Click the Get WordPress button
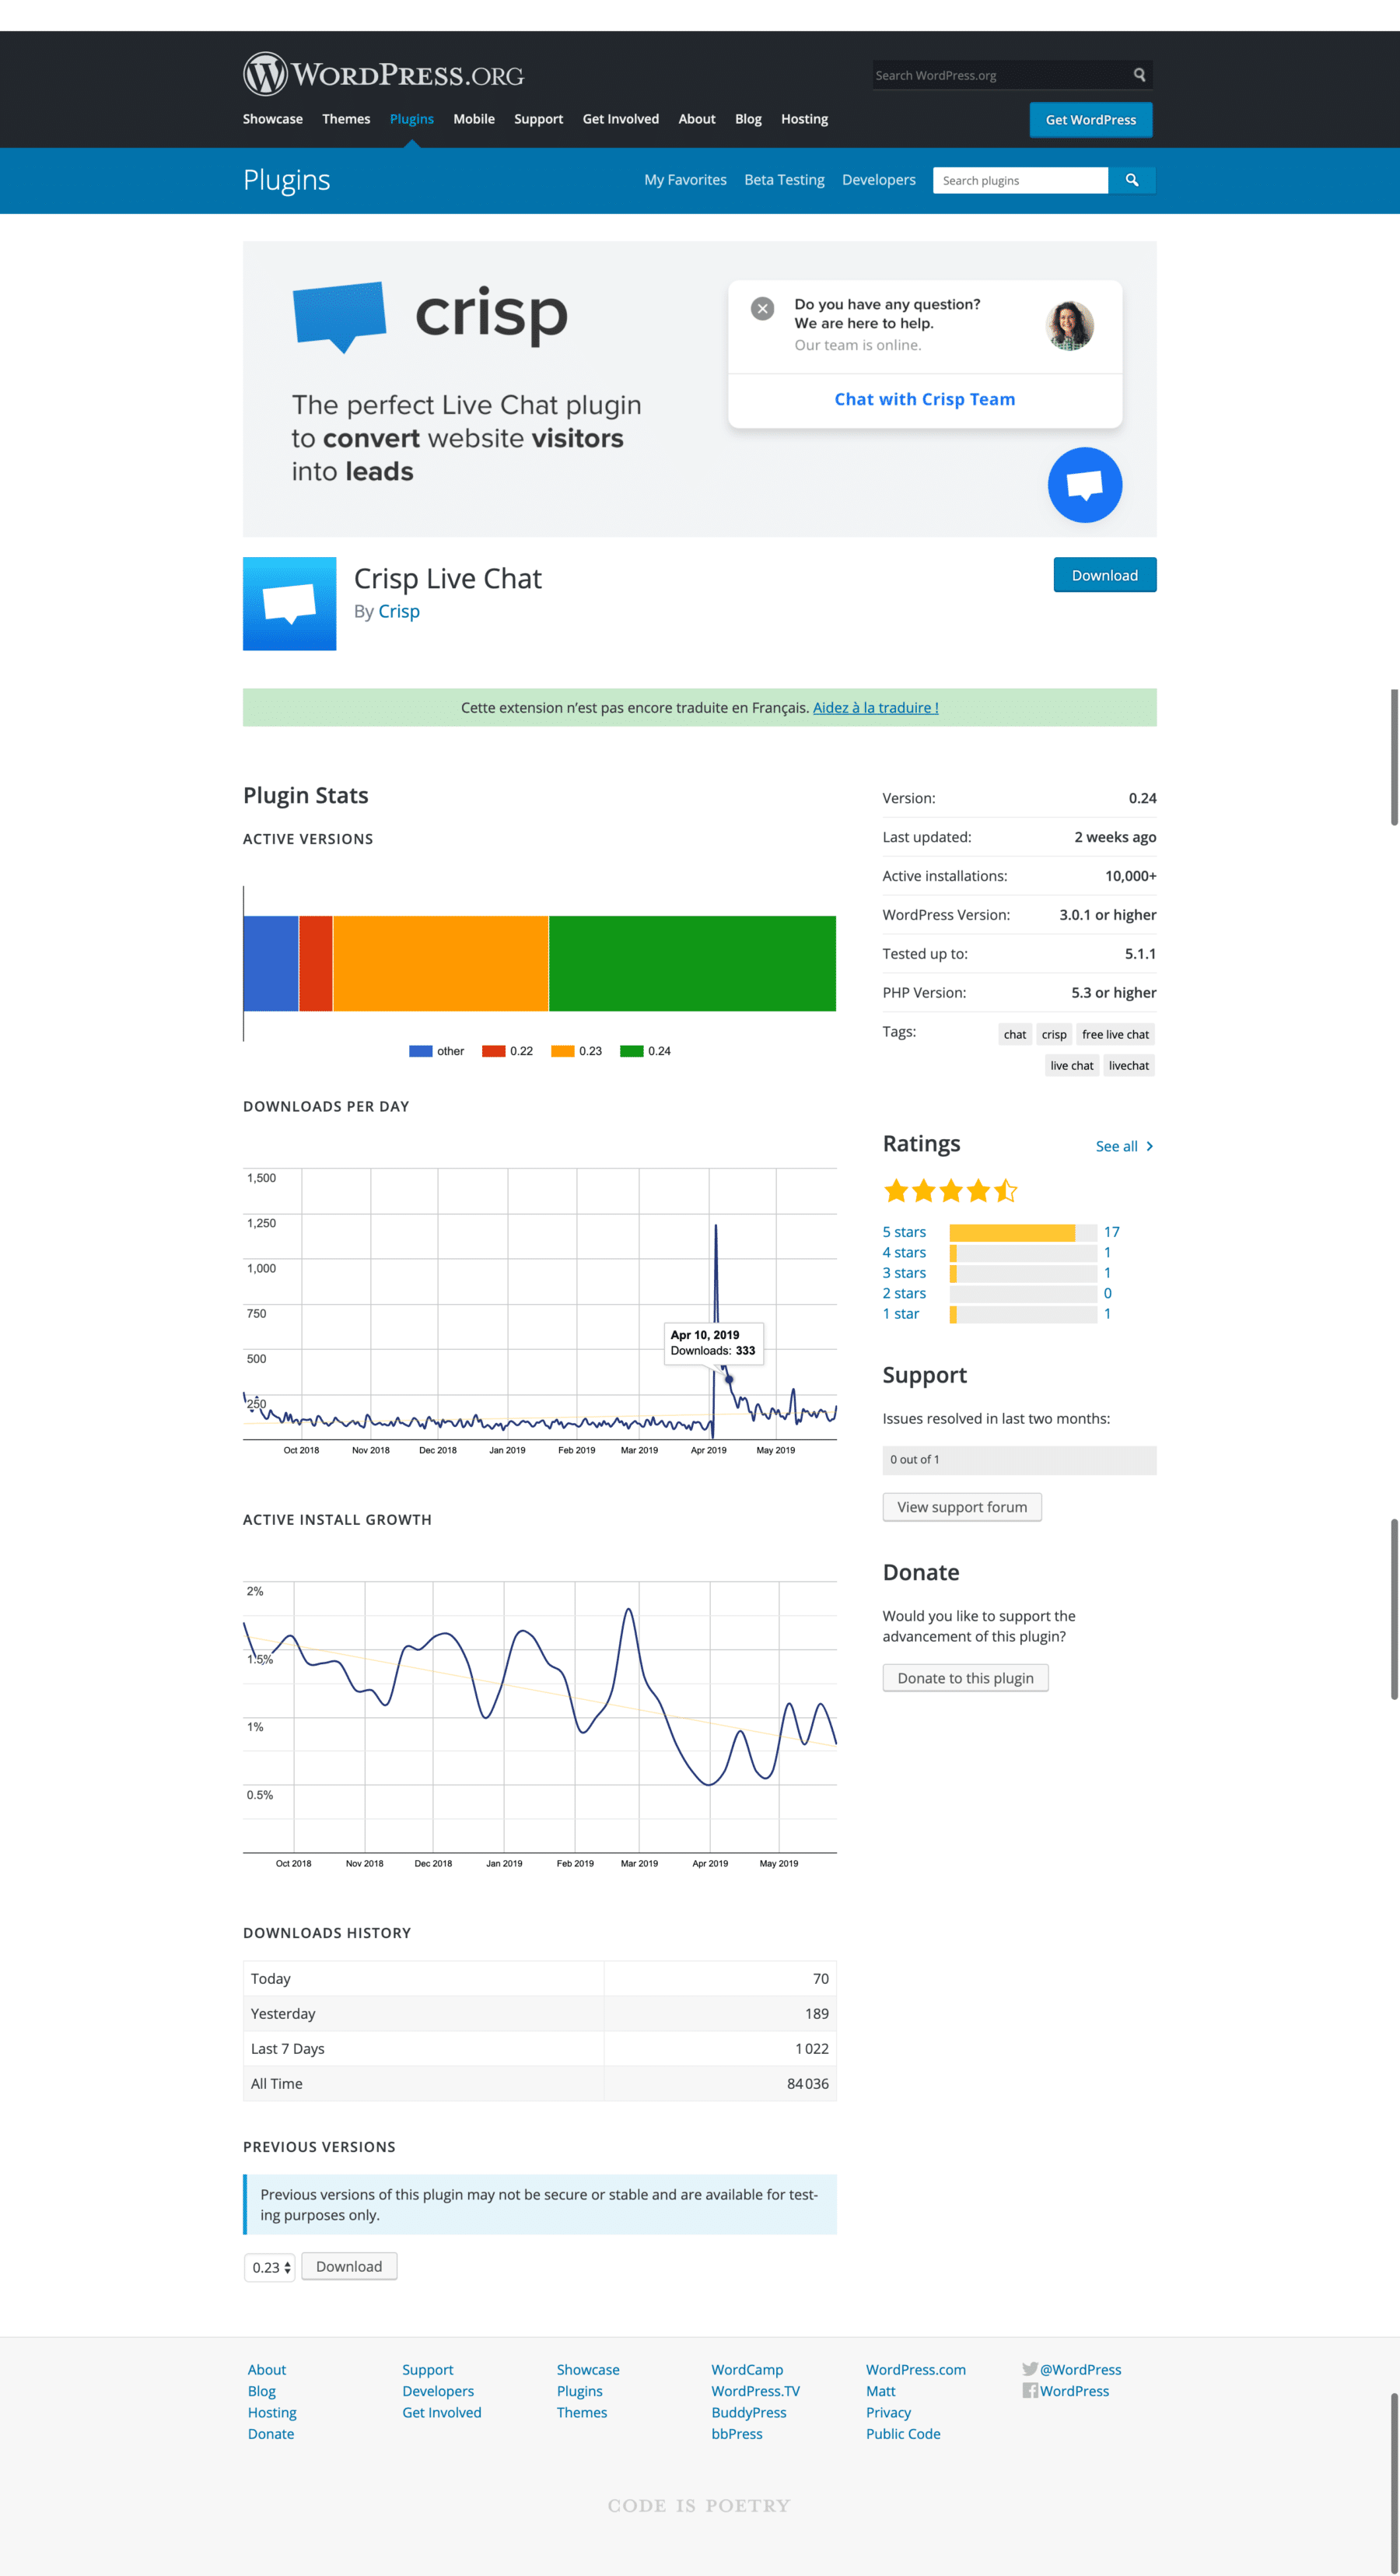This screenshot has width=1400, height=2576. coord(1091,120)
